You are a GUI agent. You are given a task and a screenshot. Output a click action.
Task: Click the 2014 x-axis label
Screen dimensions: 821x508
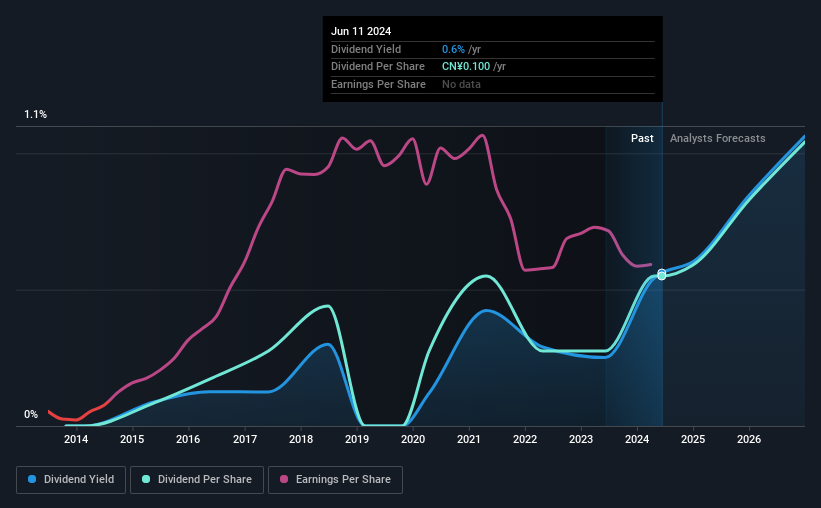76,439
